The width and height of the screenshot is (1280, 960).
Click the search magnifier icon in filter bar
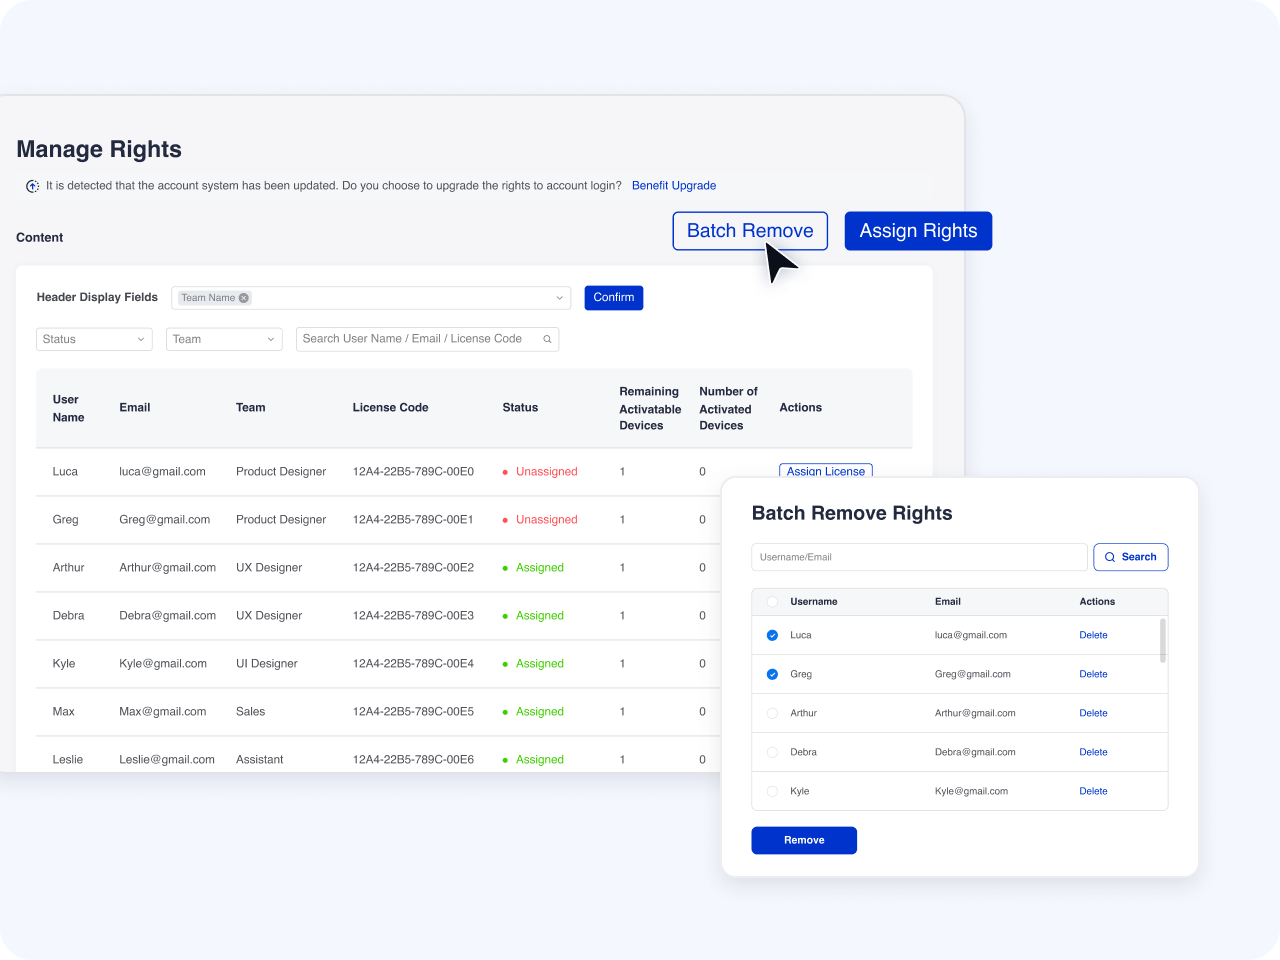pos(547,339)
